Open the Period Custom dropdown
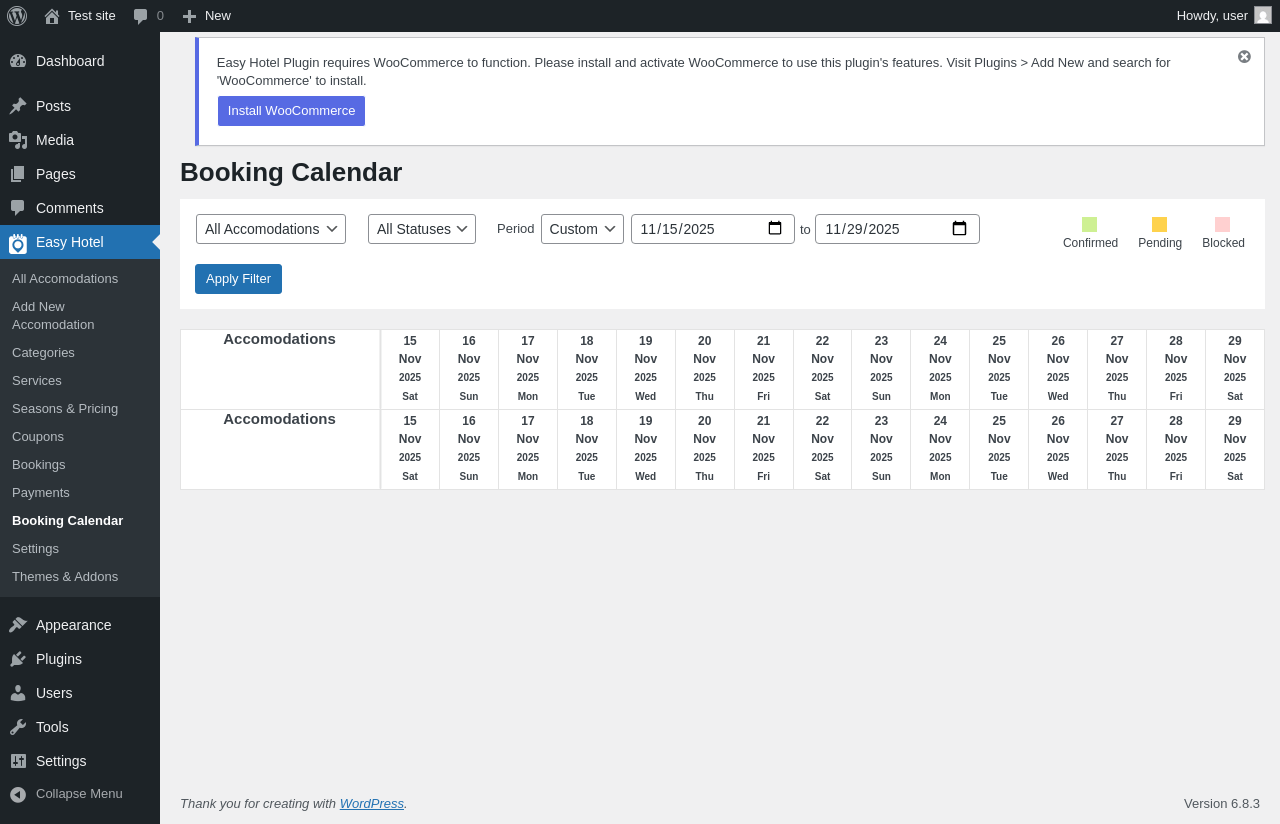This screenshot has height=824, width=1280. point(582,229)
